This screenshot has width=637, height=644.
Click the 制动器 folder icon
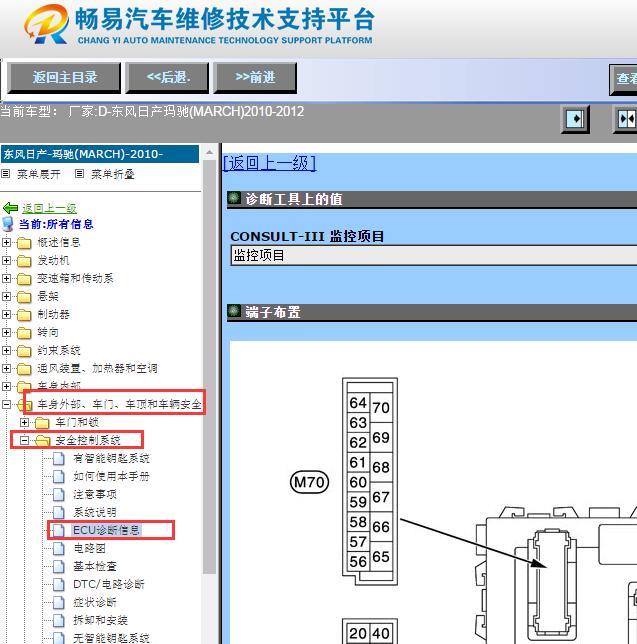(x=24, y=315)
